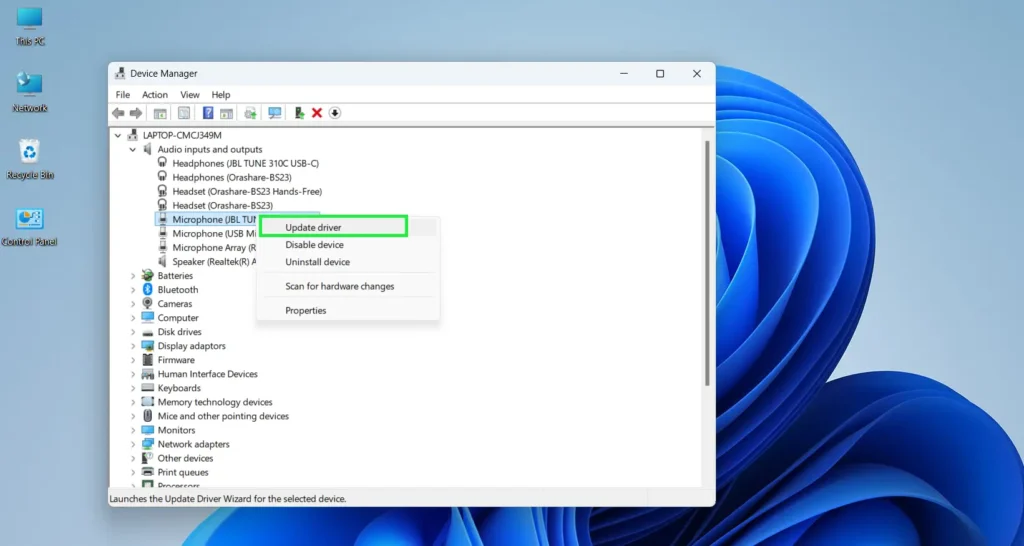Open the Action menu

click(x=155, y=95)
